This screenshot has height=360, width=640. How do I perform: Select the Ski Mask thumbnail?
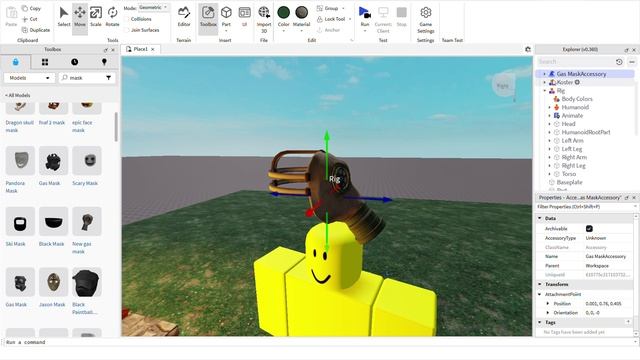pos(20,221)
